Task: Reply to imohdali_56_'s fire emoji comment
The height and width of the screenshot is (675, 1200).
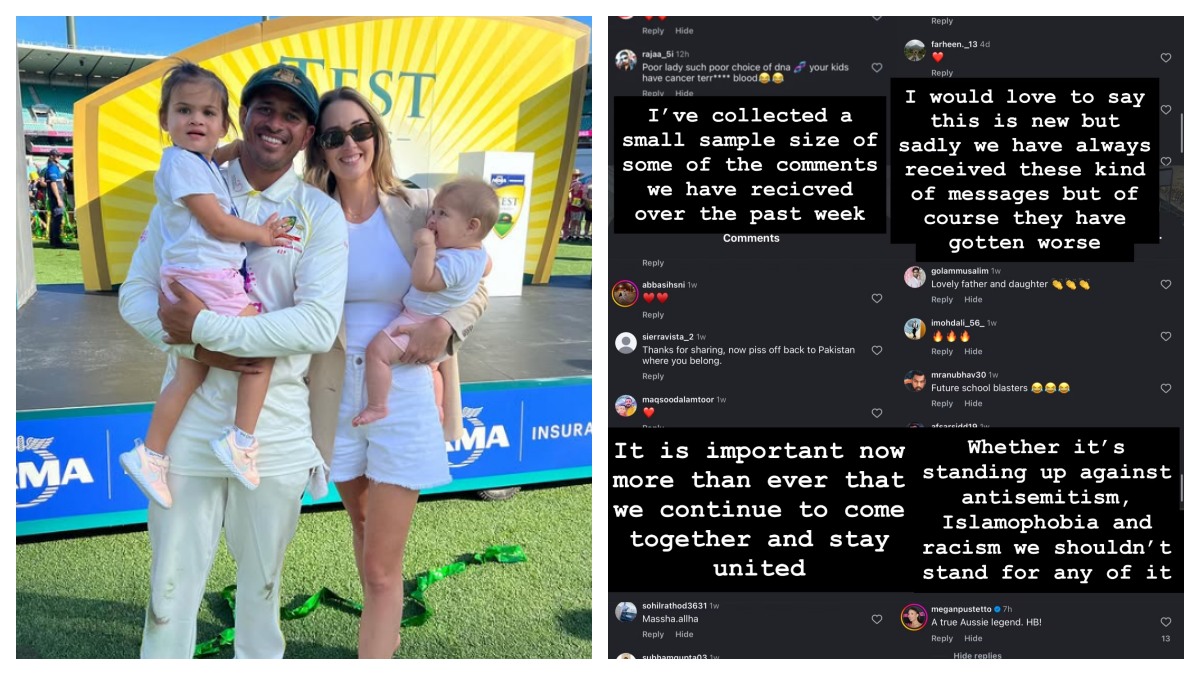Action: coord(942,351)
